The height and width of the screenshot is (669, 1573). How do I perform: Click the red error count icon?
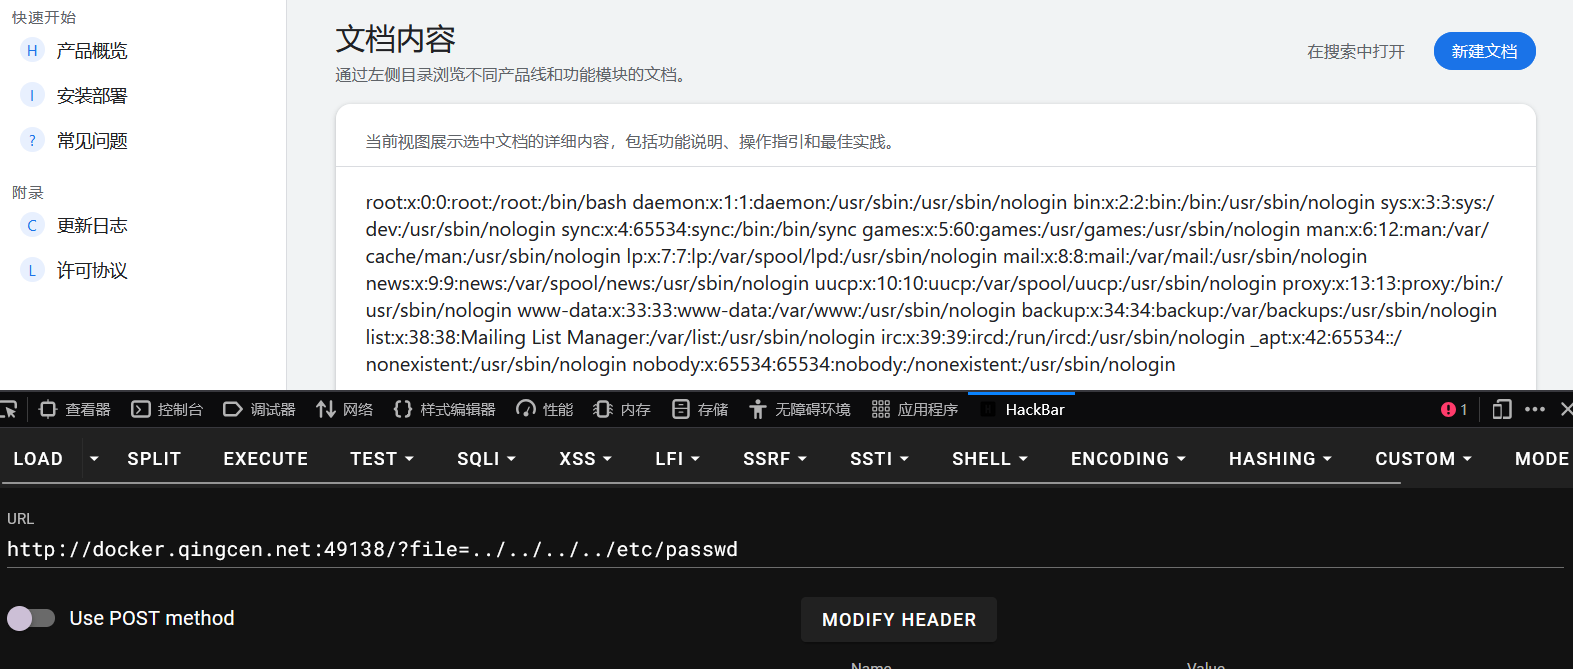click(1454, 409)
